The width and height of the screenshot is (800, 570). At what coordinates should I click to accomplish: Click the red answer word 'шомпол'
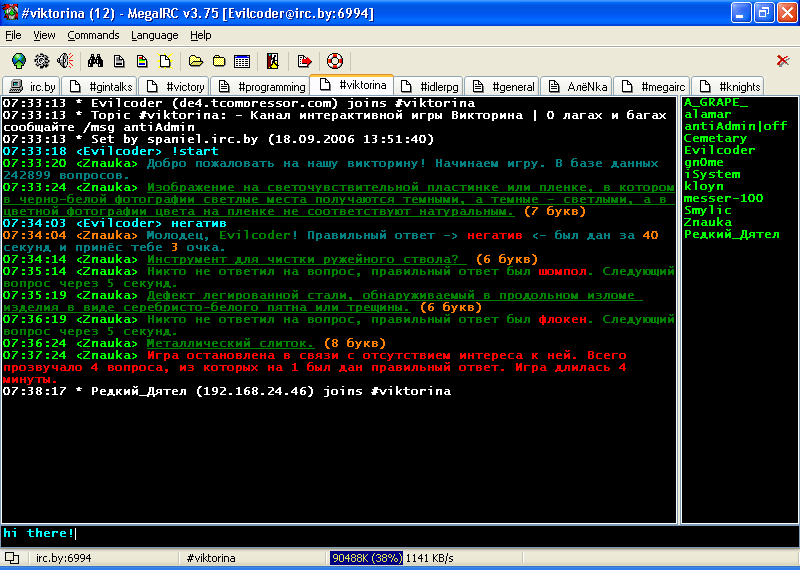[562, 271]
